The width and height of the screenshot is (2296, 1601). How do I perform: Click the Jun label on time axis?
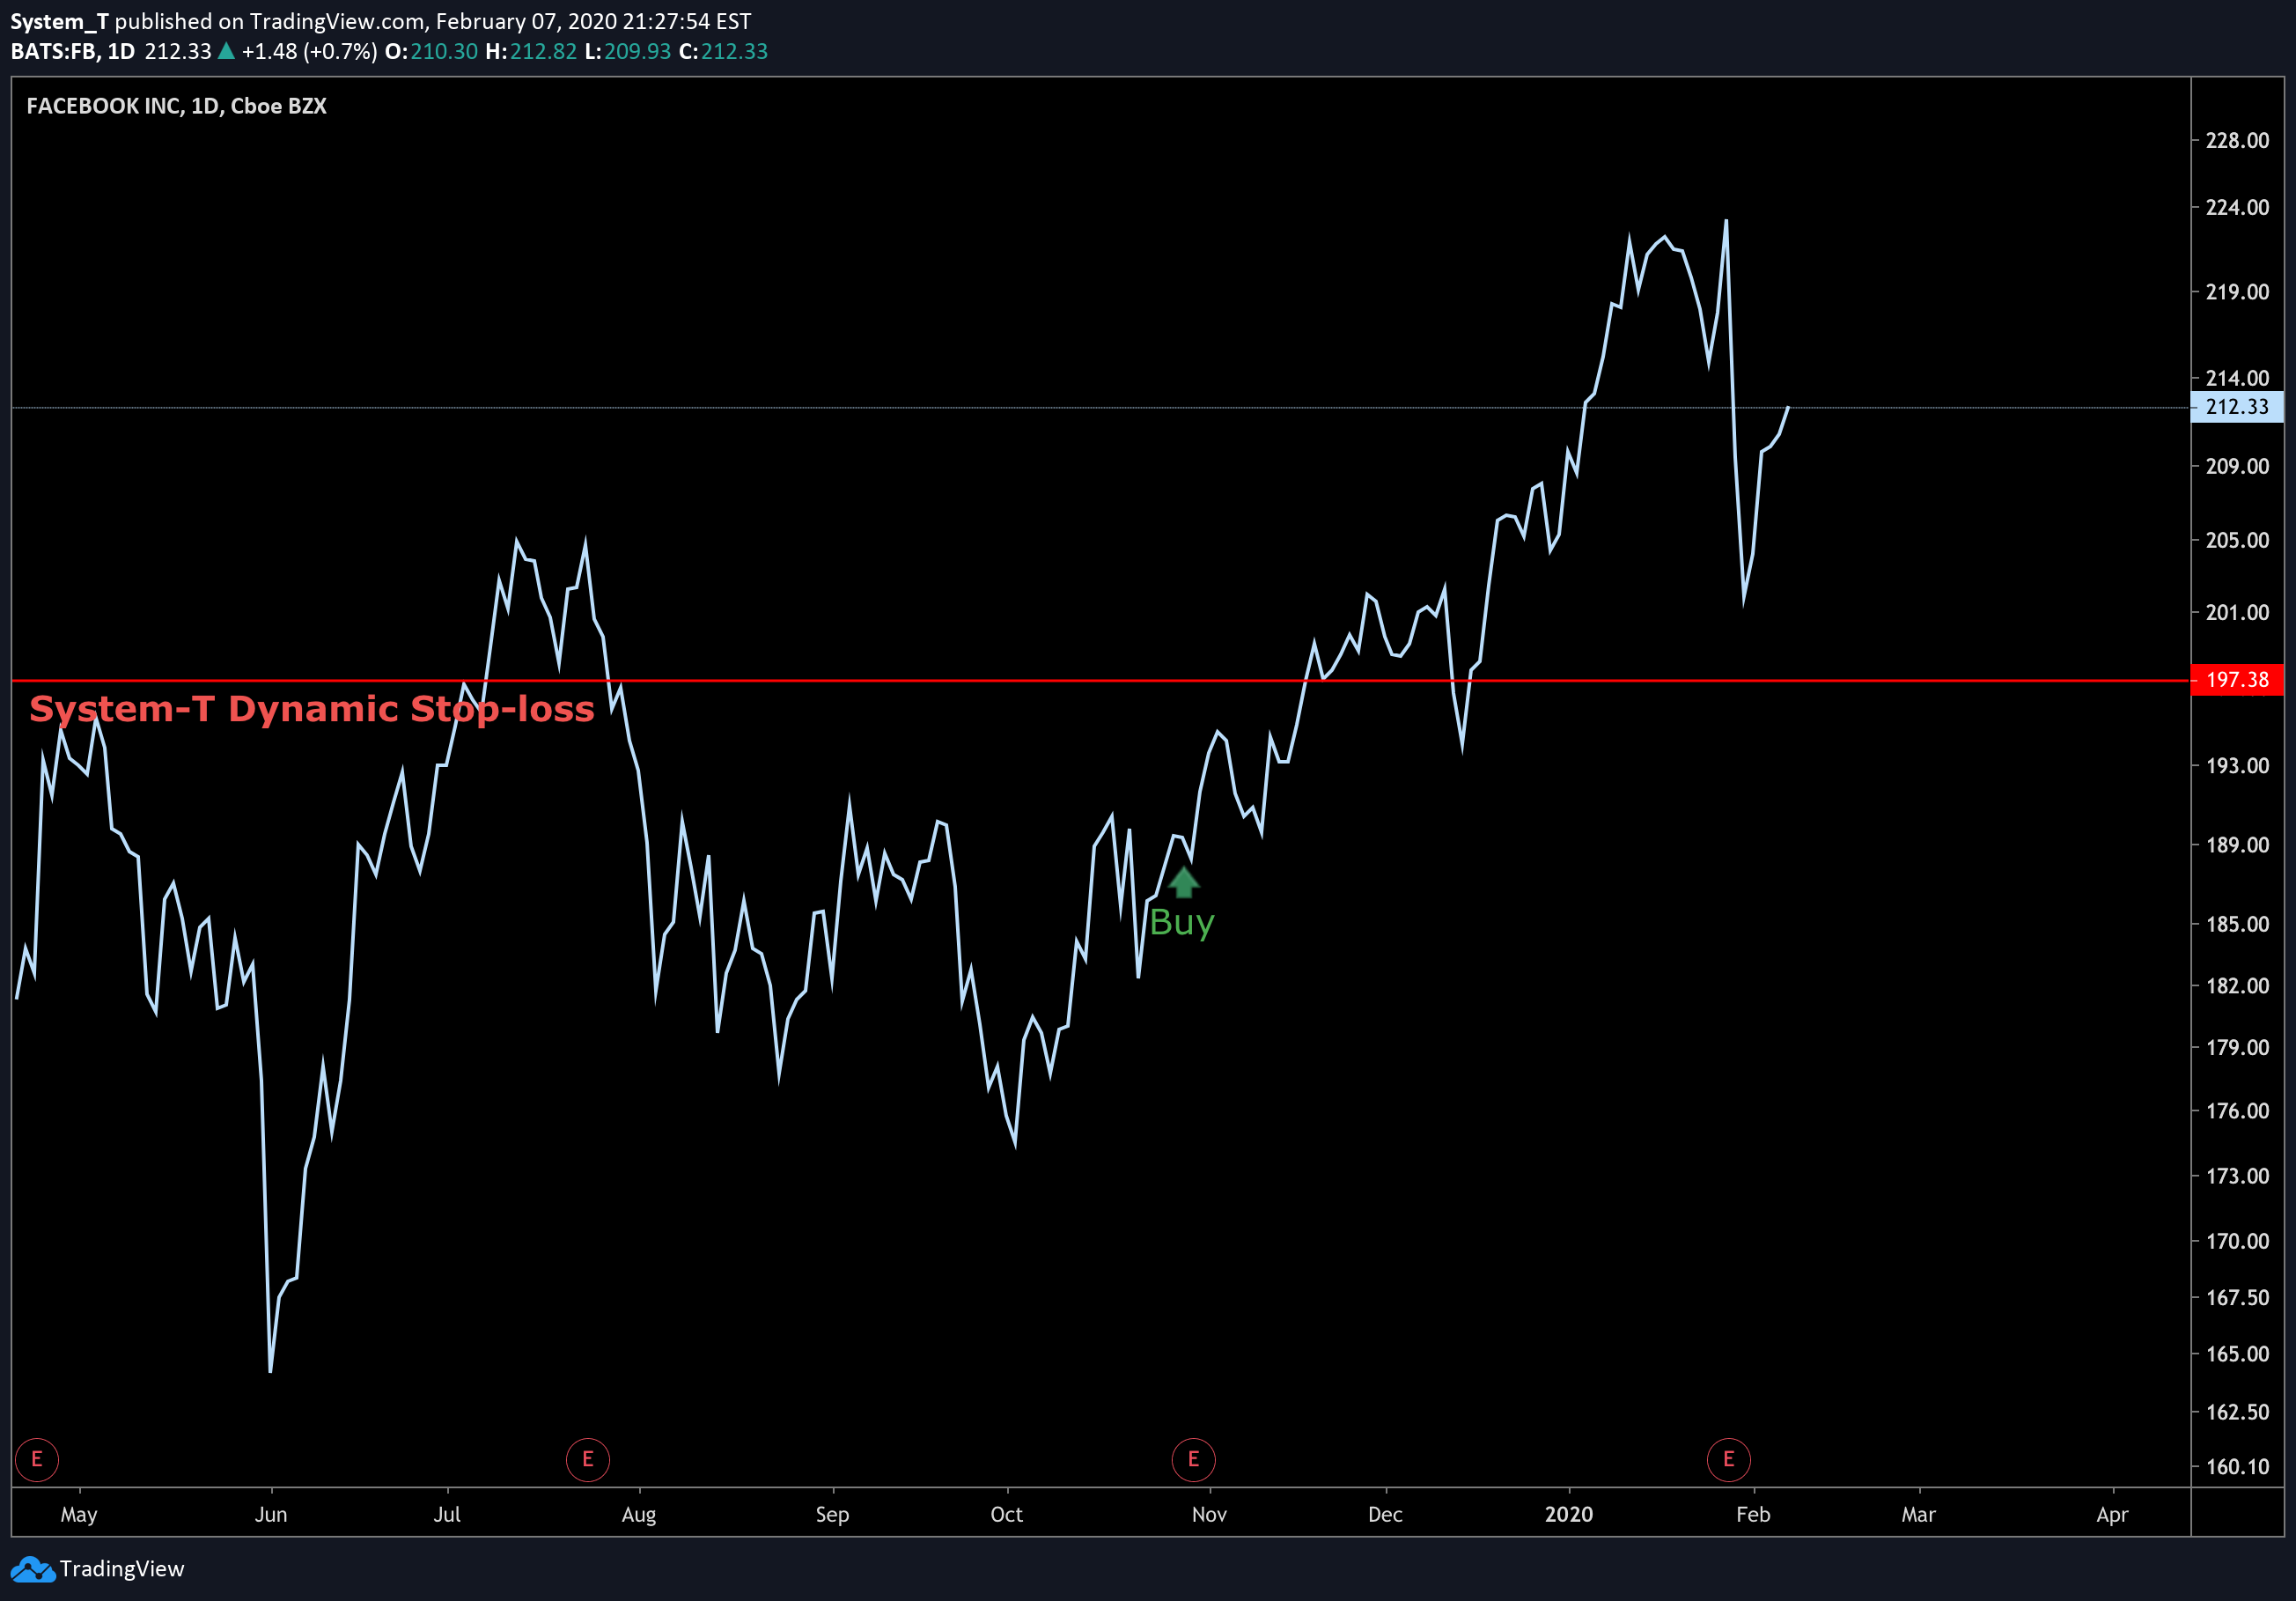click(271, 1515)
